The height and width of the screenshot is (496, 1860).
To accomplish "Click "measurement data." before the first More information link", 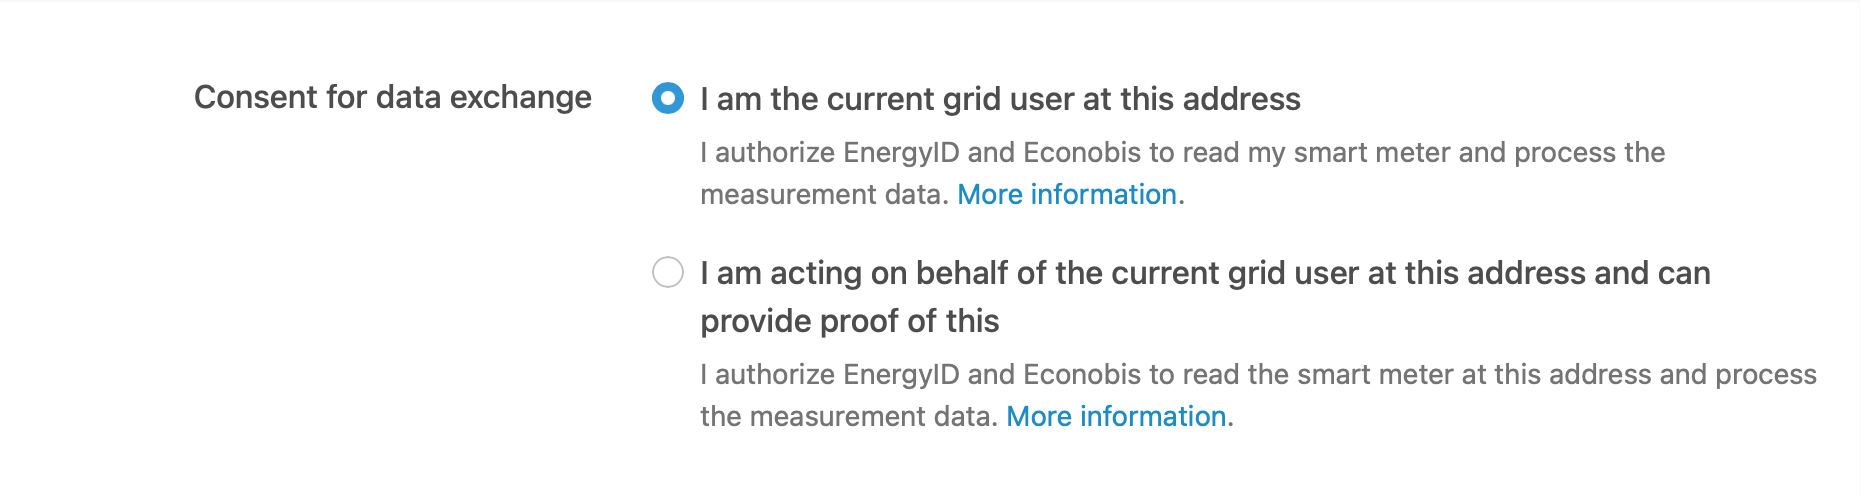I will coord(824,194).
